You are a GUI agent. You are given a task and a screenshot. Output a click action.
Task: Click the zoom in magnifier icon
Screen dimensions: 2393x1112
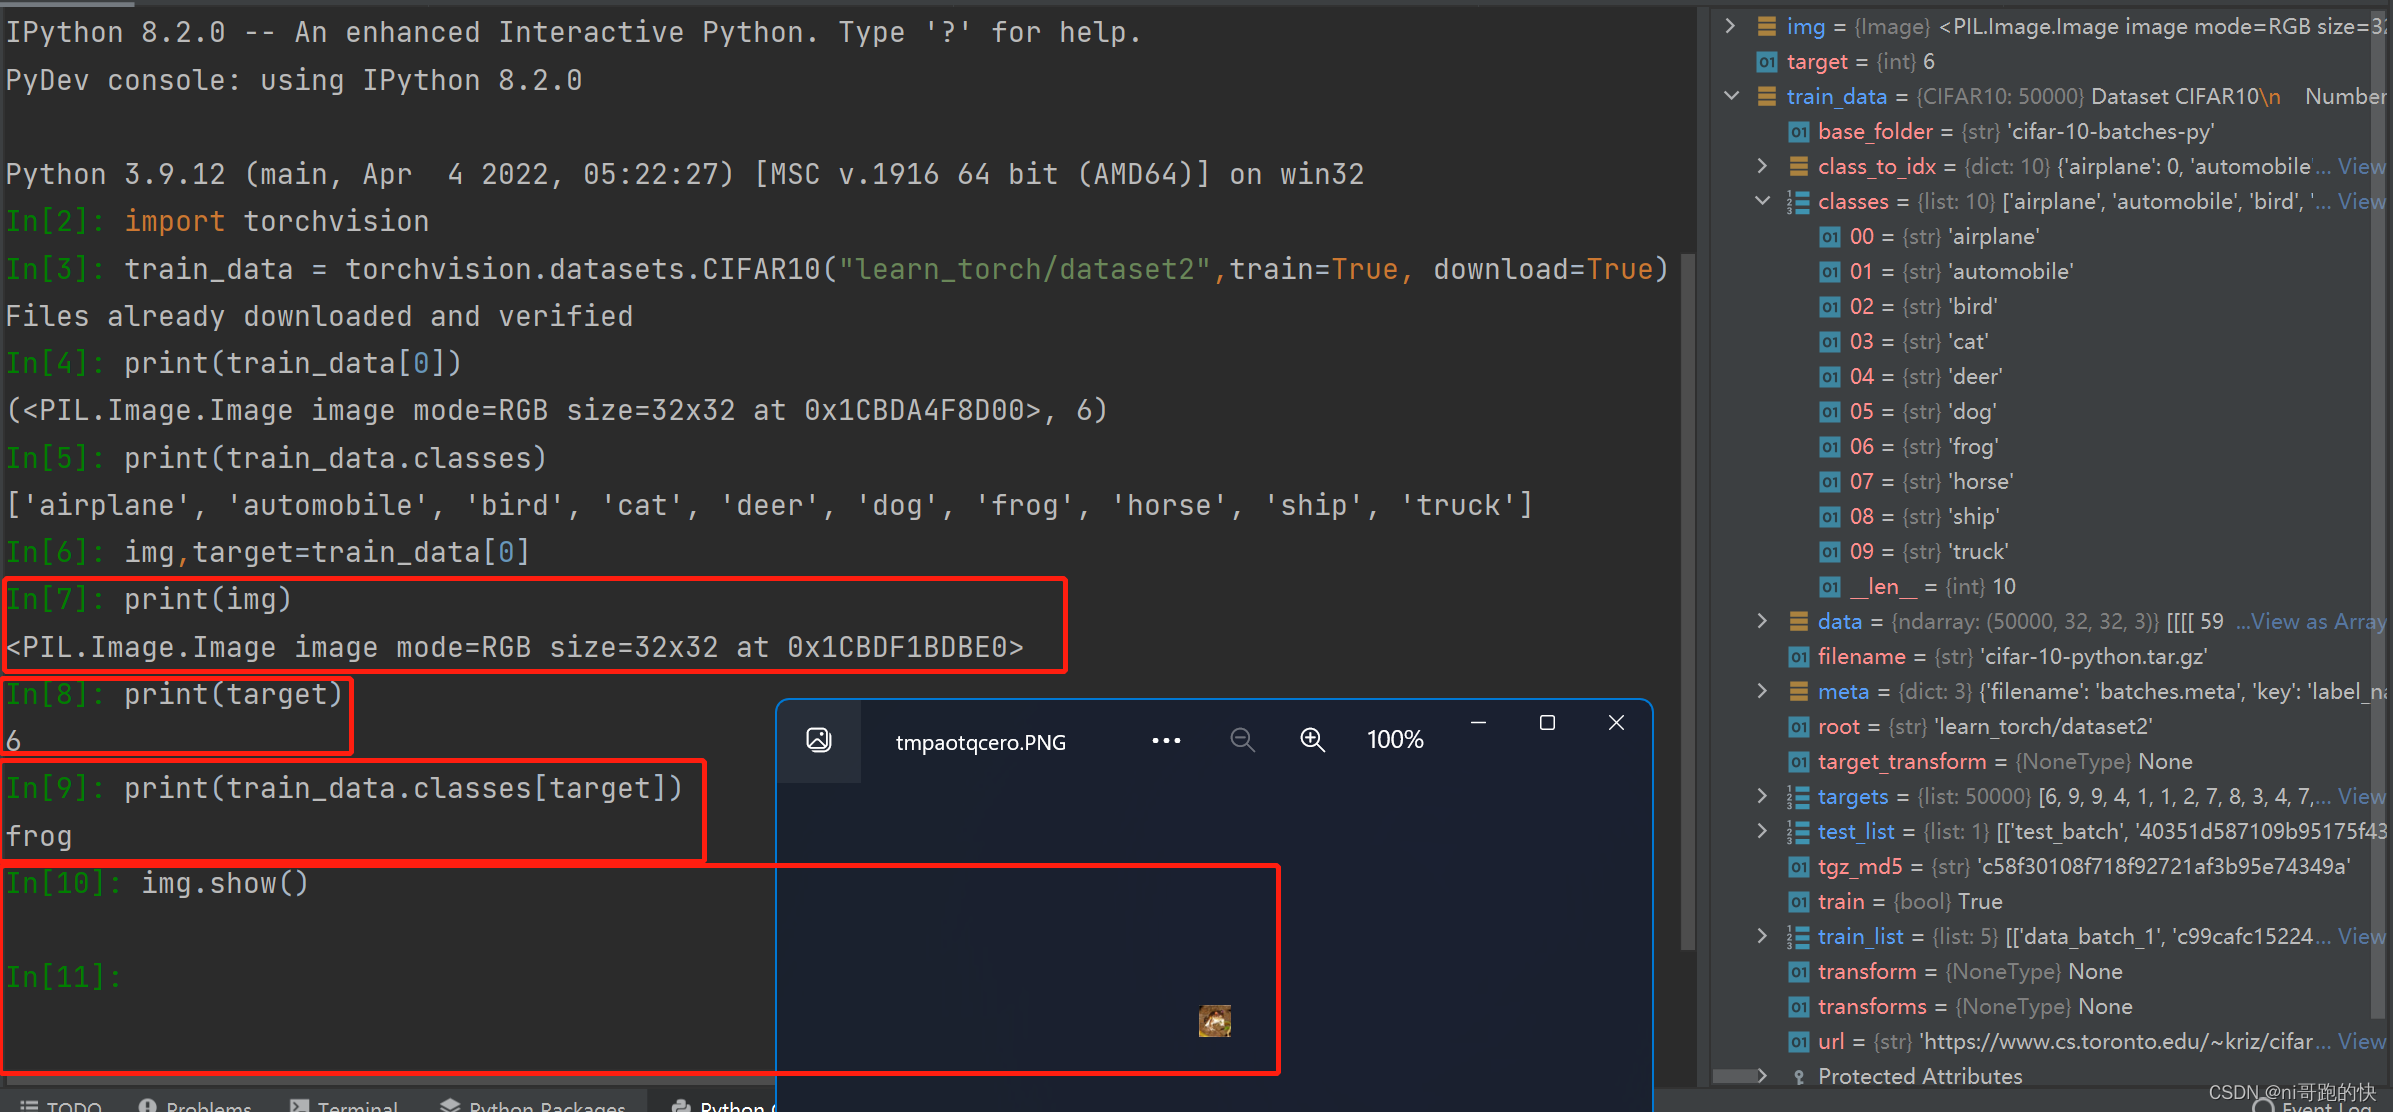(1312, 740)
